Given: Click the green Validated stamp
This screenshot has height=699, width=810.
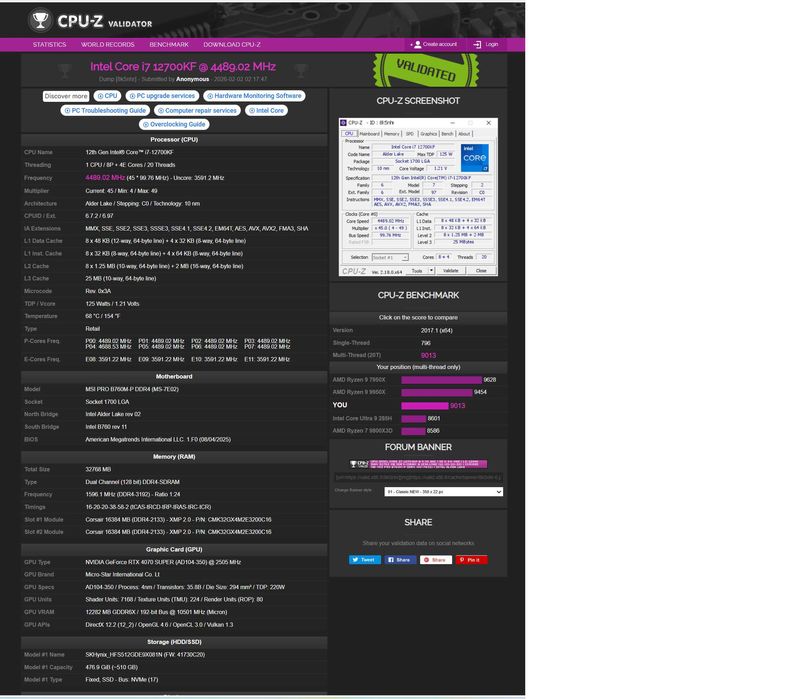Looking at the screenshot, I should click(x=426, y=70).
